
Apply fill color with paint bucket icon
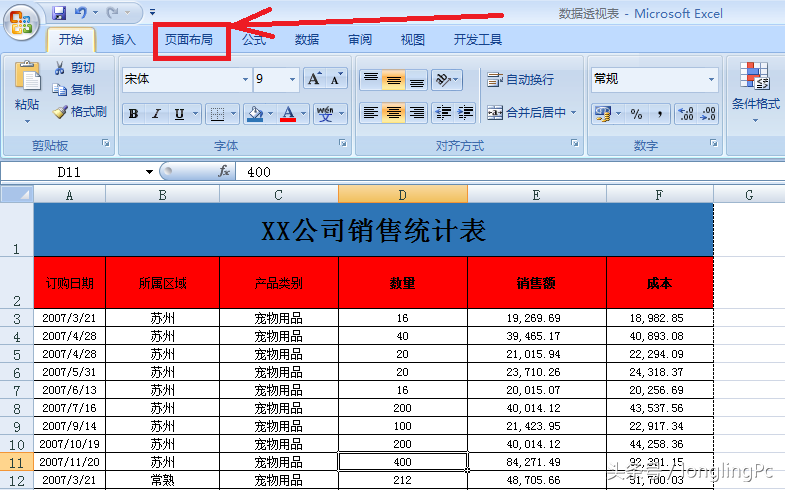[x=255, y=114]
